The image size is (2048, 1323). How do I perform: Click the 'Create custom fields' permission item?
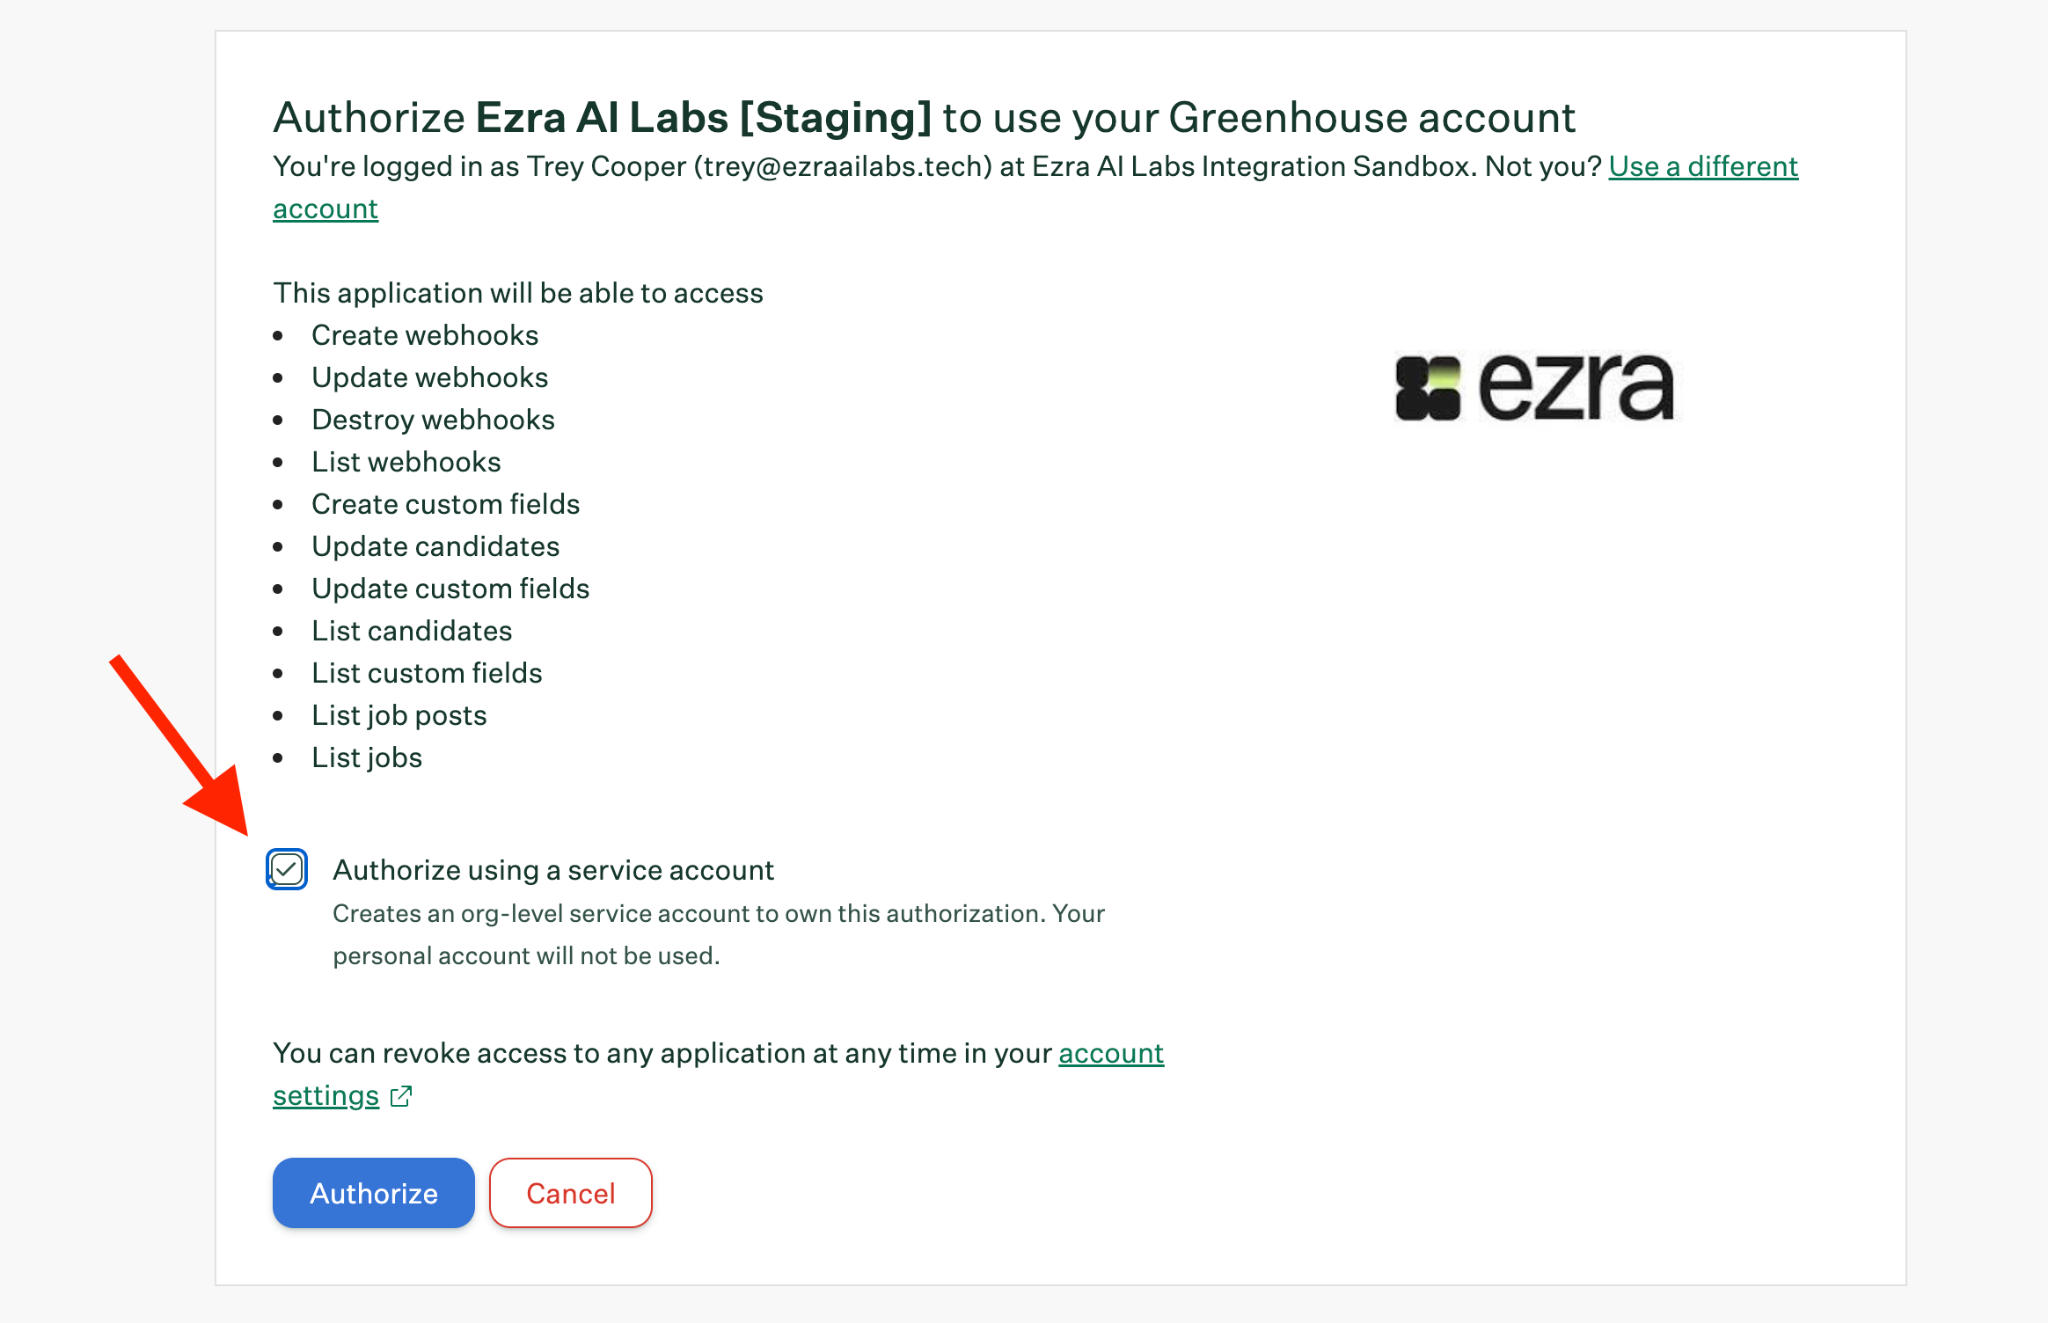click(446, 504)
